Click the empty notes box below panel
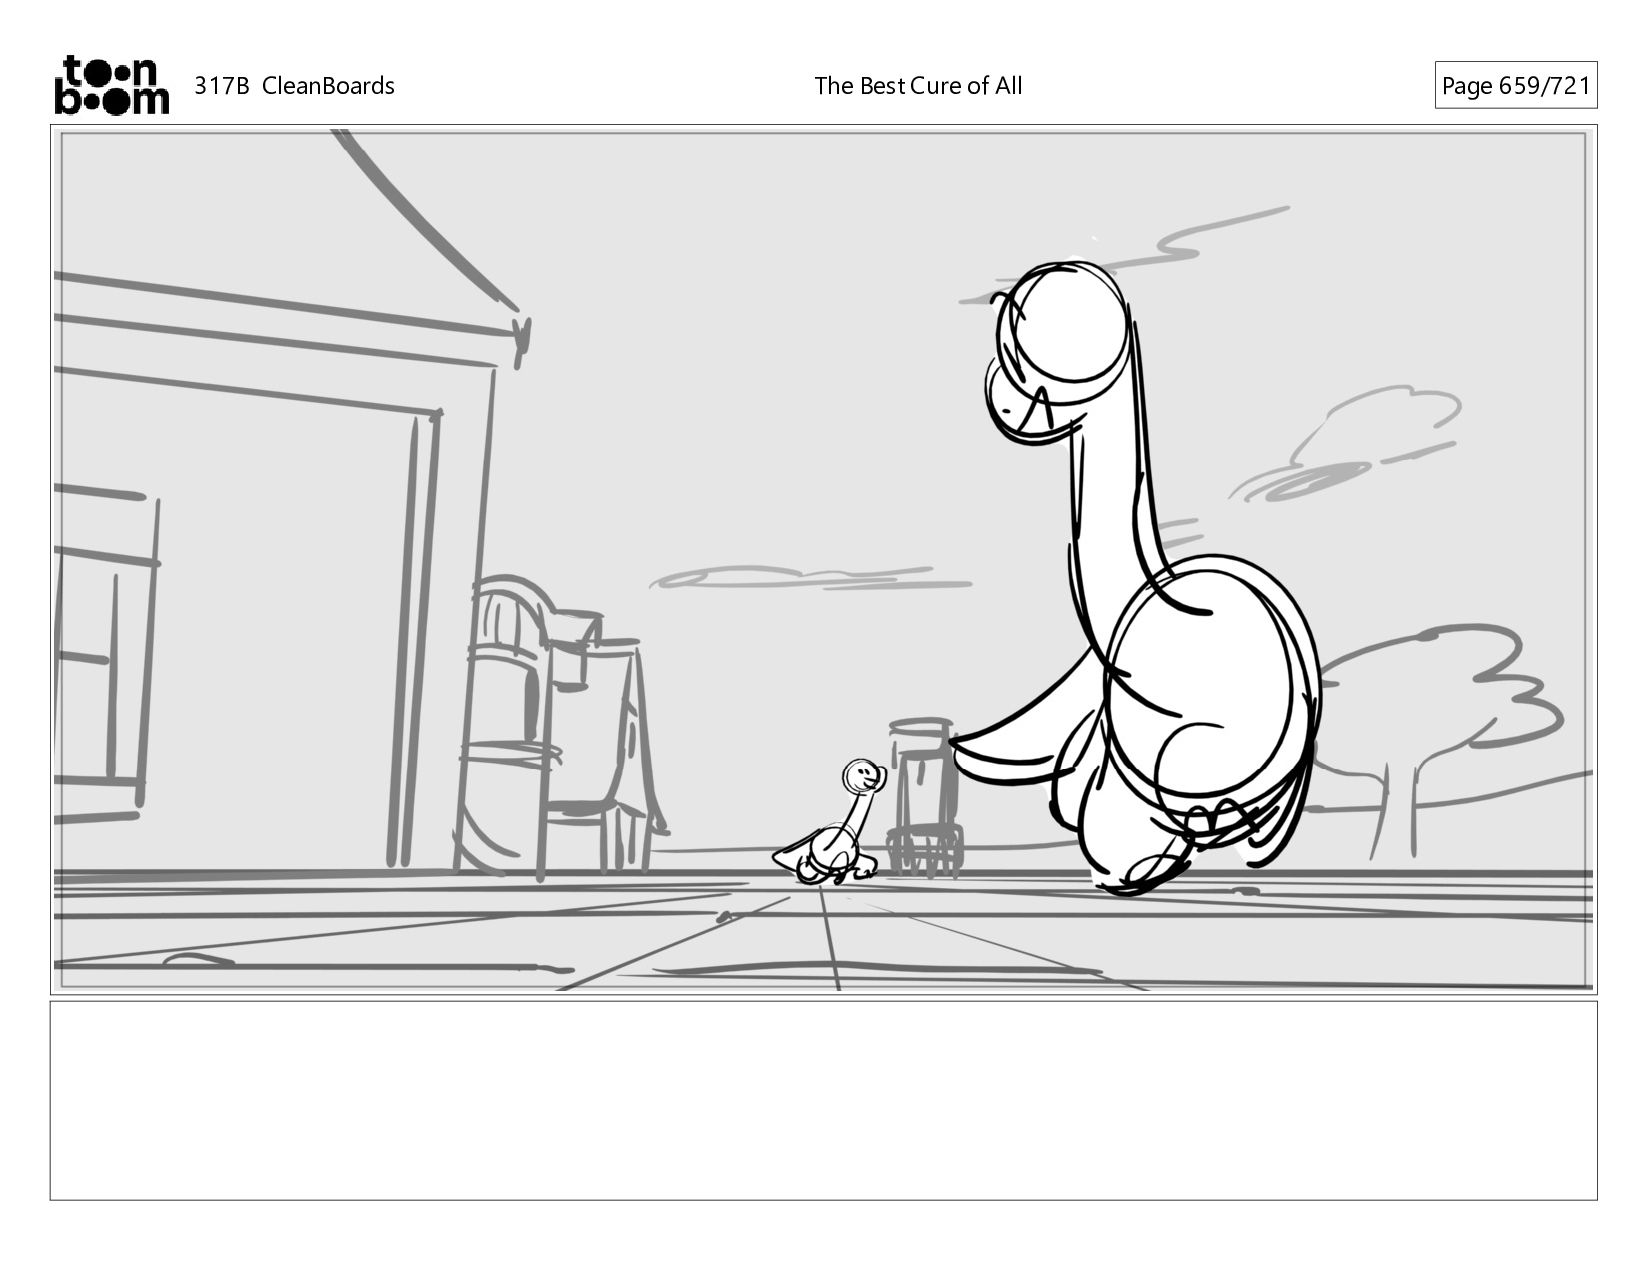 [823, 1100]
